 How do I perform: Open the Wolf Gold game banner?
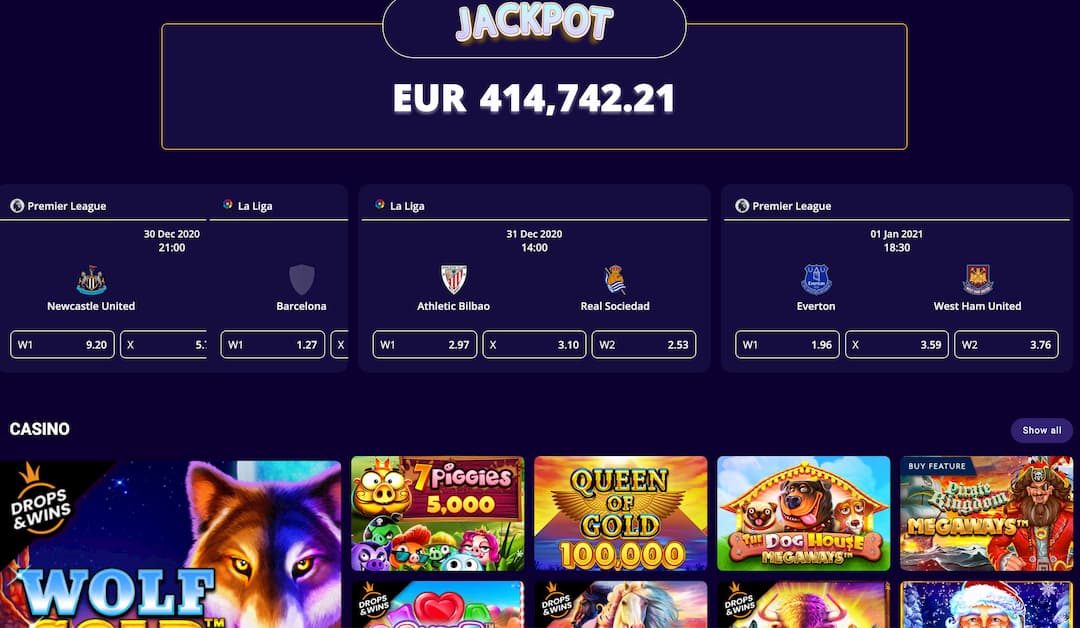click(170, 544)
